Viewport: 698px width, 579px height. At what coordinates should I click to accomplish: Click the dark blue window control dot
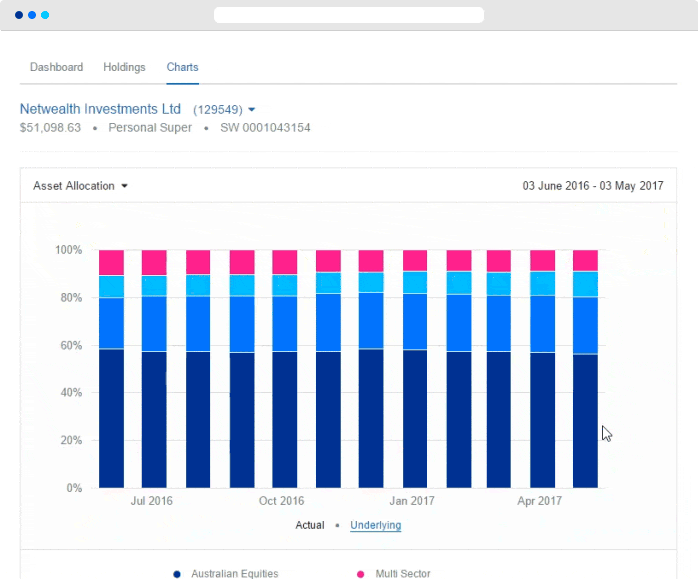(19, 15)
